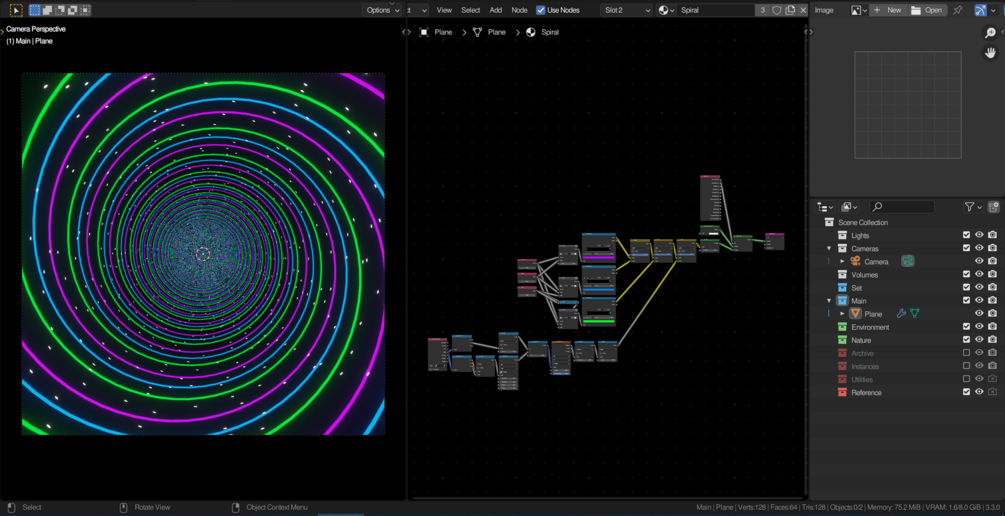Hide the Plane object with eye icon
Image resolution: width=1005 pixels, height=516 pixels.
pos(979,313)
